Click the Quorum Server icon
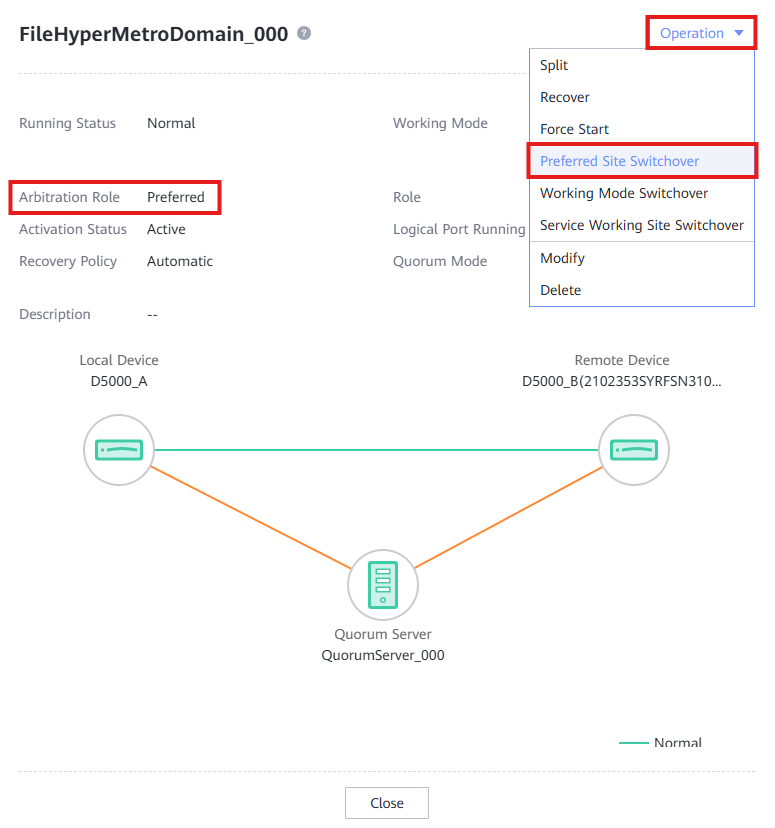This screenshot has width=775, height=828. click(x=383, y=585)
